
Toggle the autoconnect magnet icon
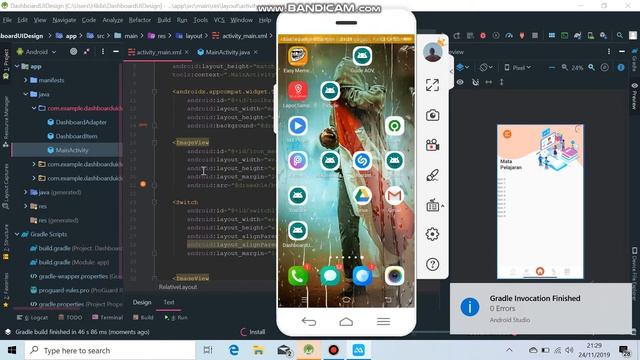click(475, 82)
